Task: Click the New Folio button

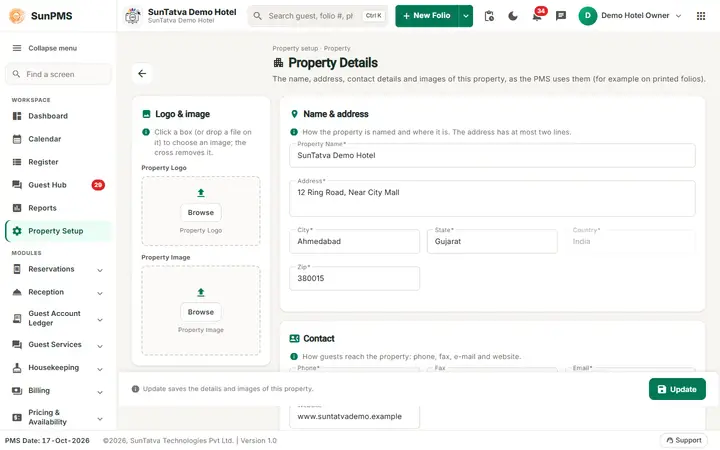Action: click(427, 16)
